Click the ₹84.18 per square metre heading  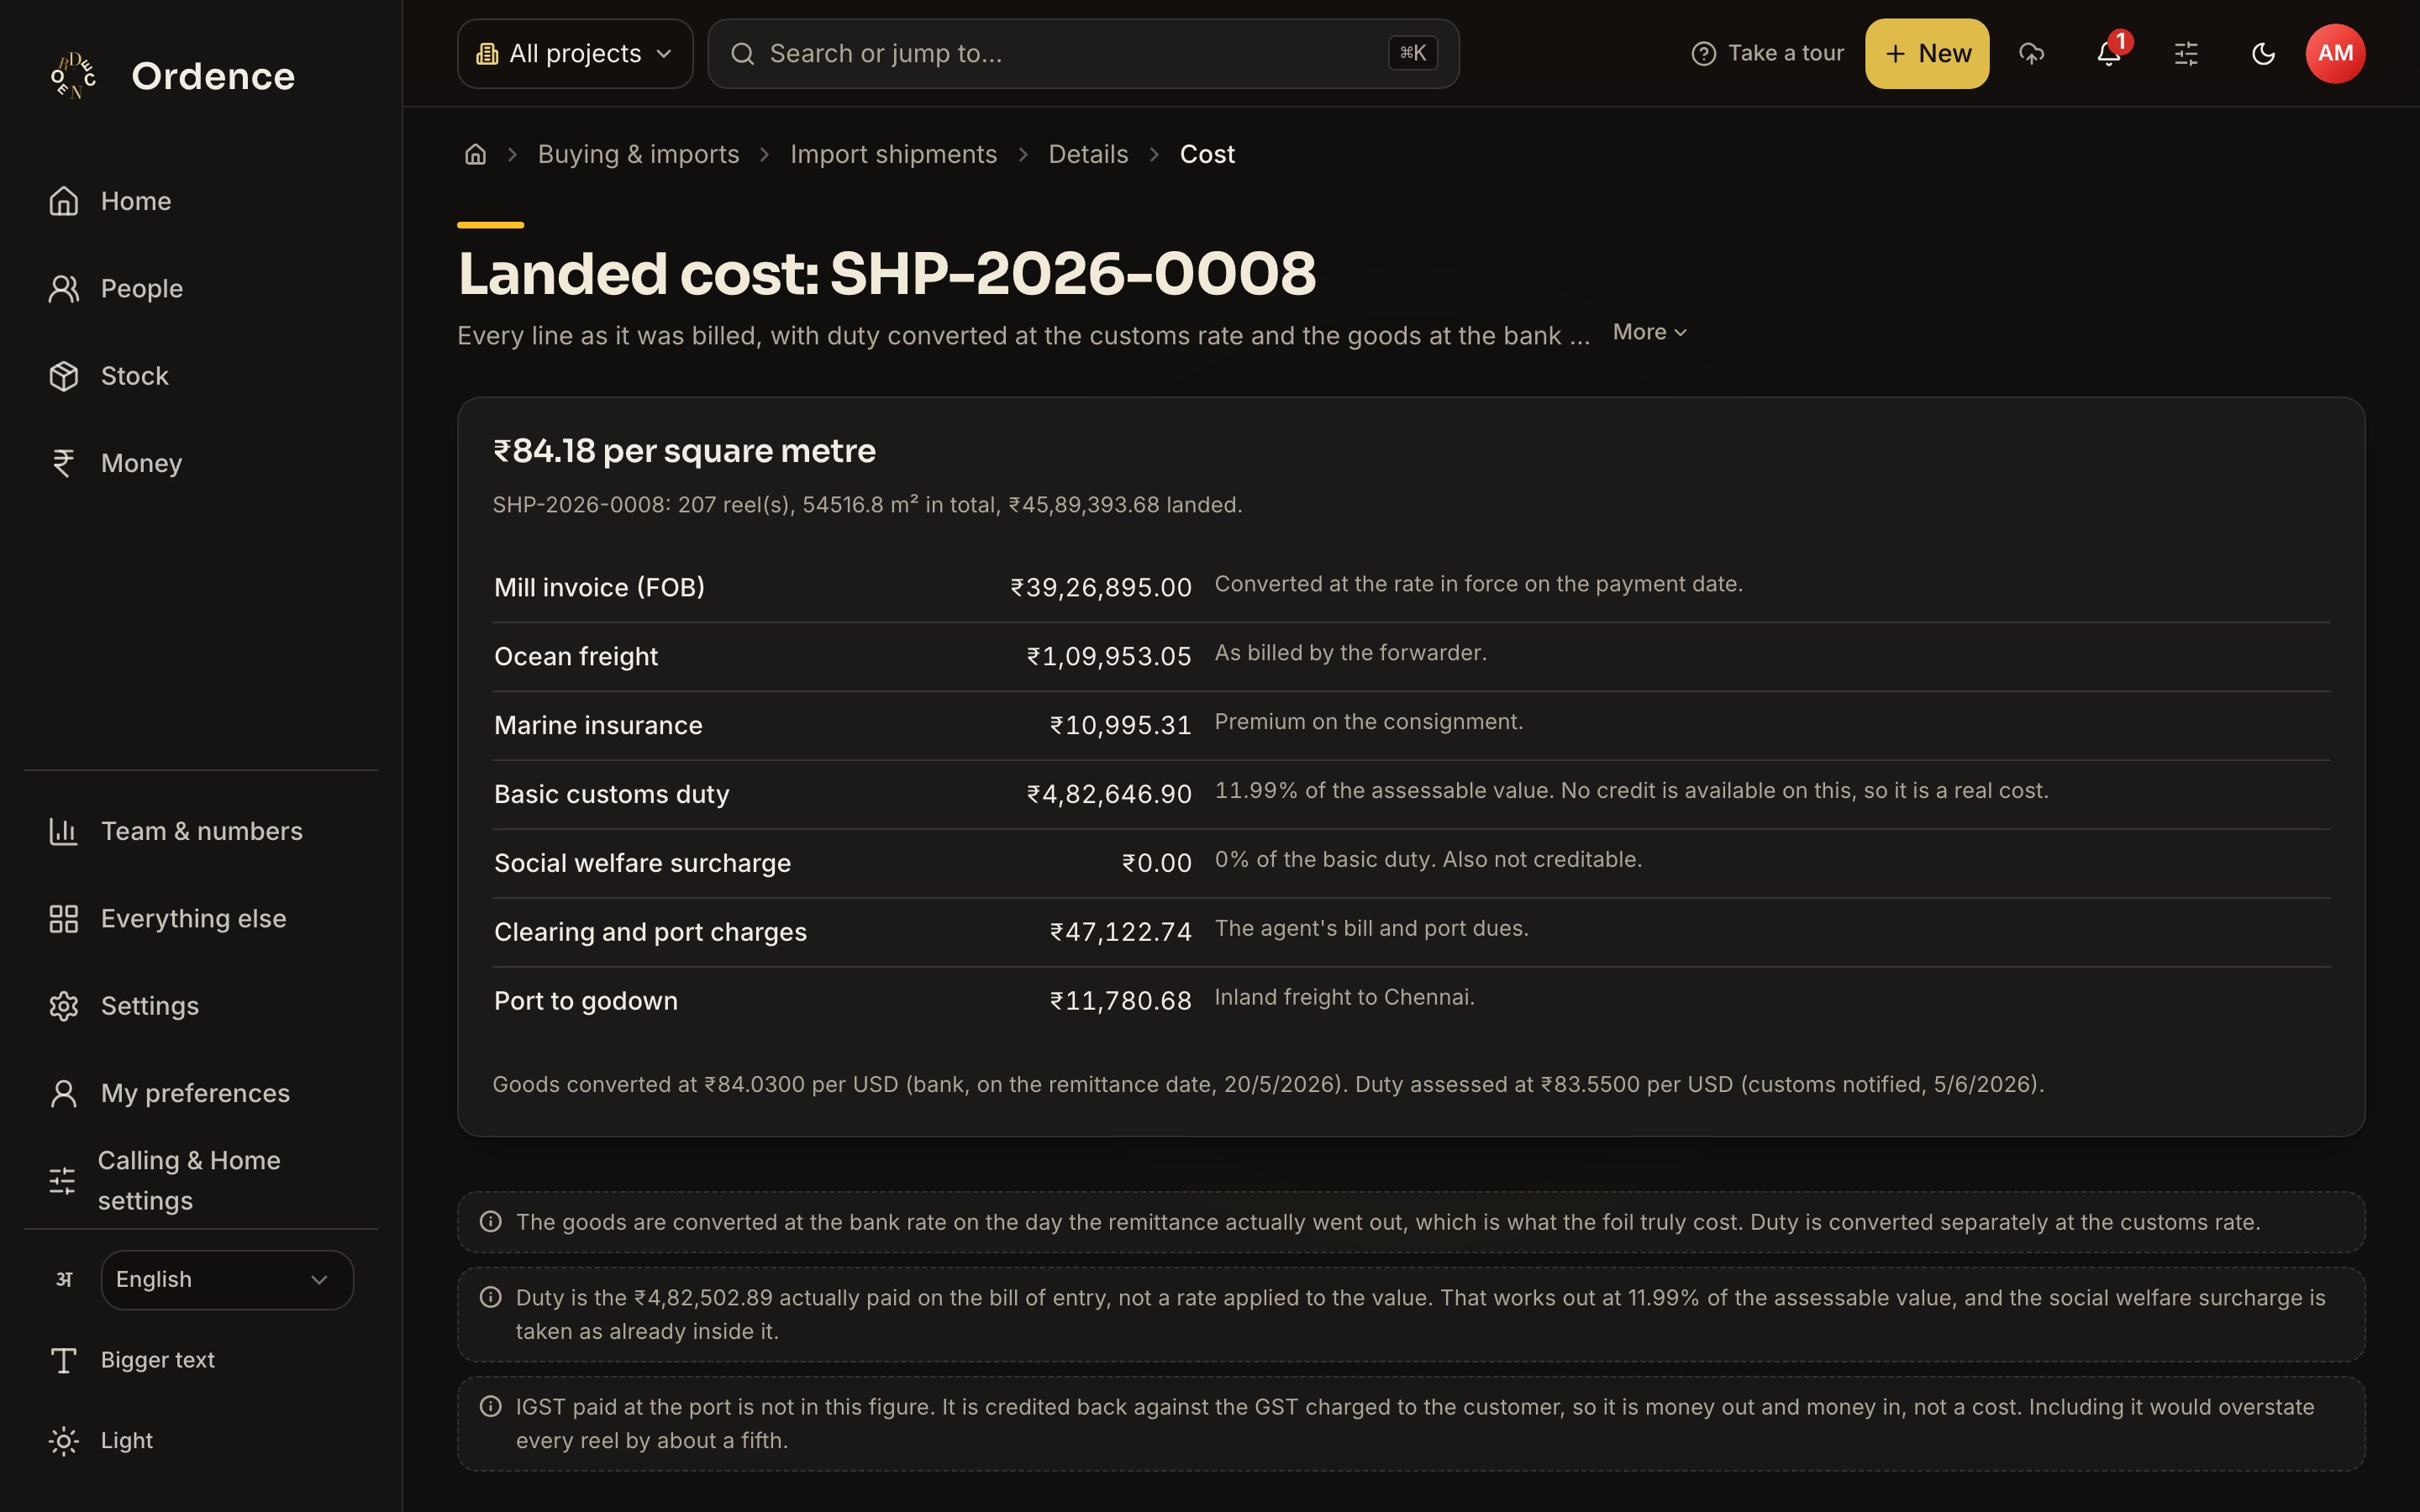coord(684,451)
